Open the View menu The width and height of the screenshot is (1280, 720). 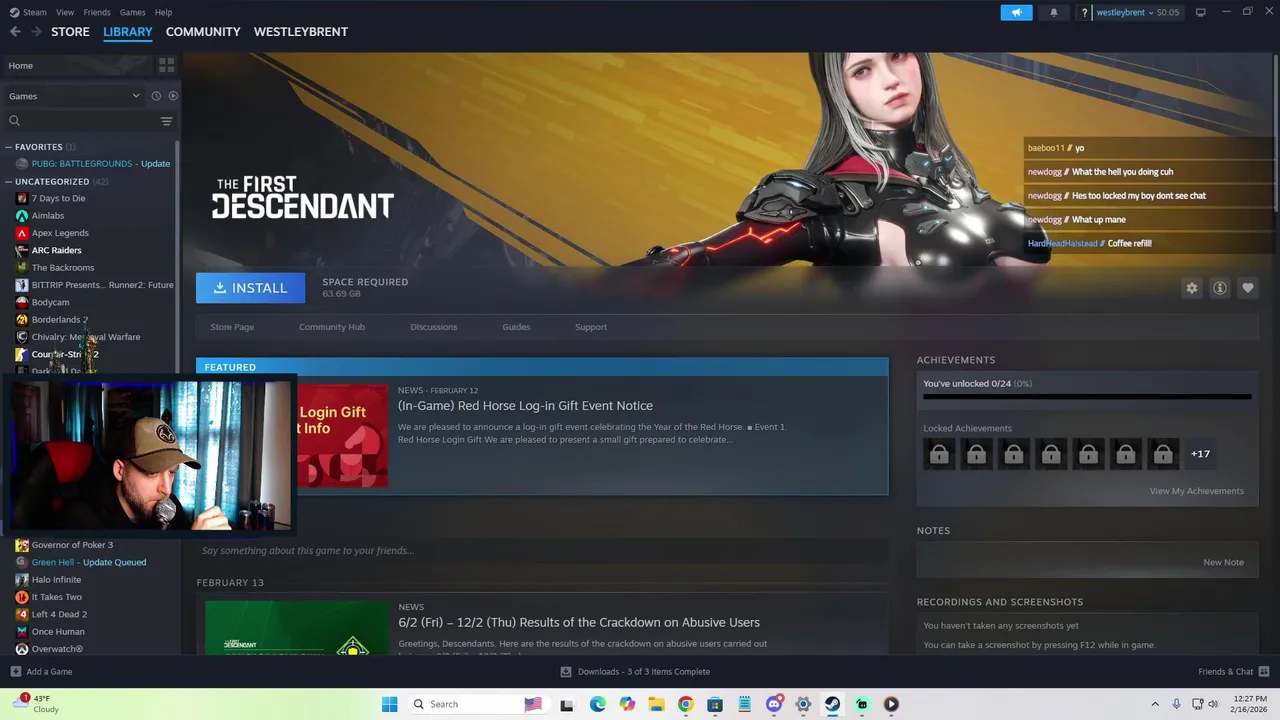click(x=65, y=12)
